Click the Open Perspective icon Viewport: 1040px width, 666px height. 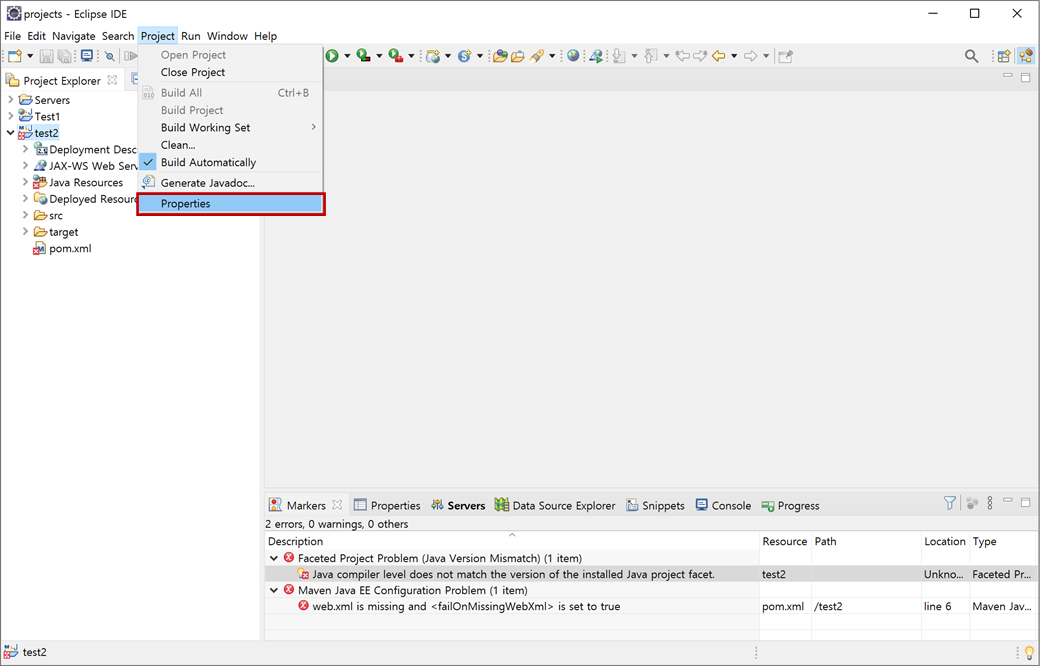coord(1004,56)
